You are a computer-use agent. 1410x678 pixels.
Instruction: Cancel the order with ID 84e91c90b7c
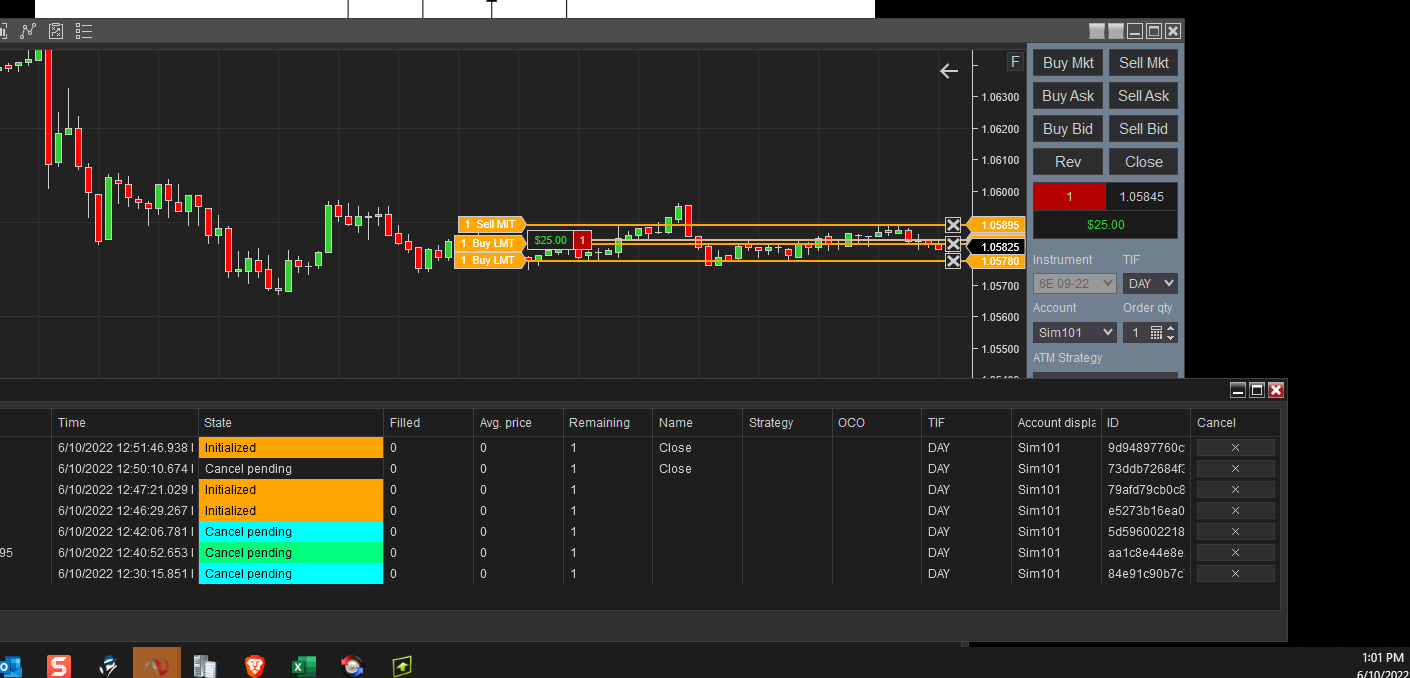coord(1235,574)
